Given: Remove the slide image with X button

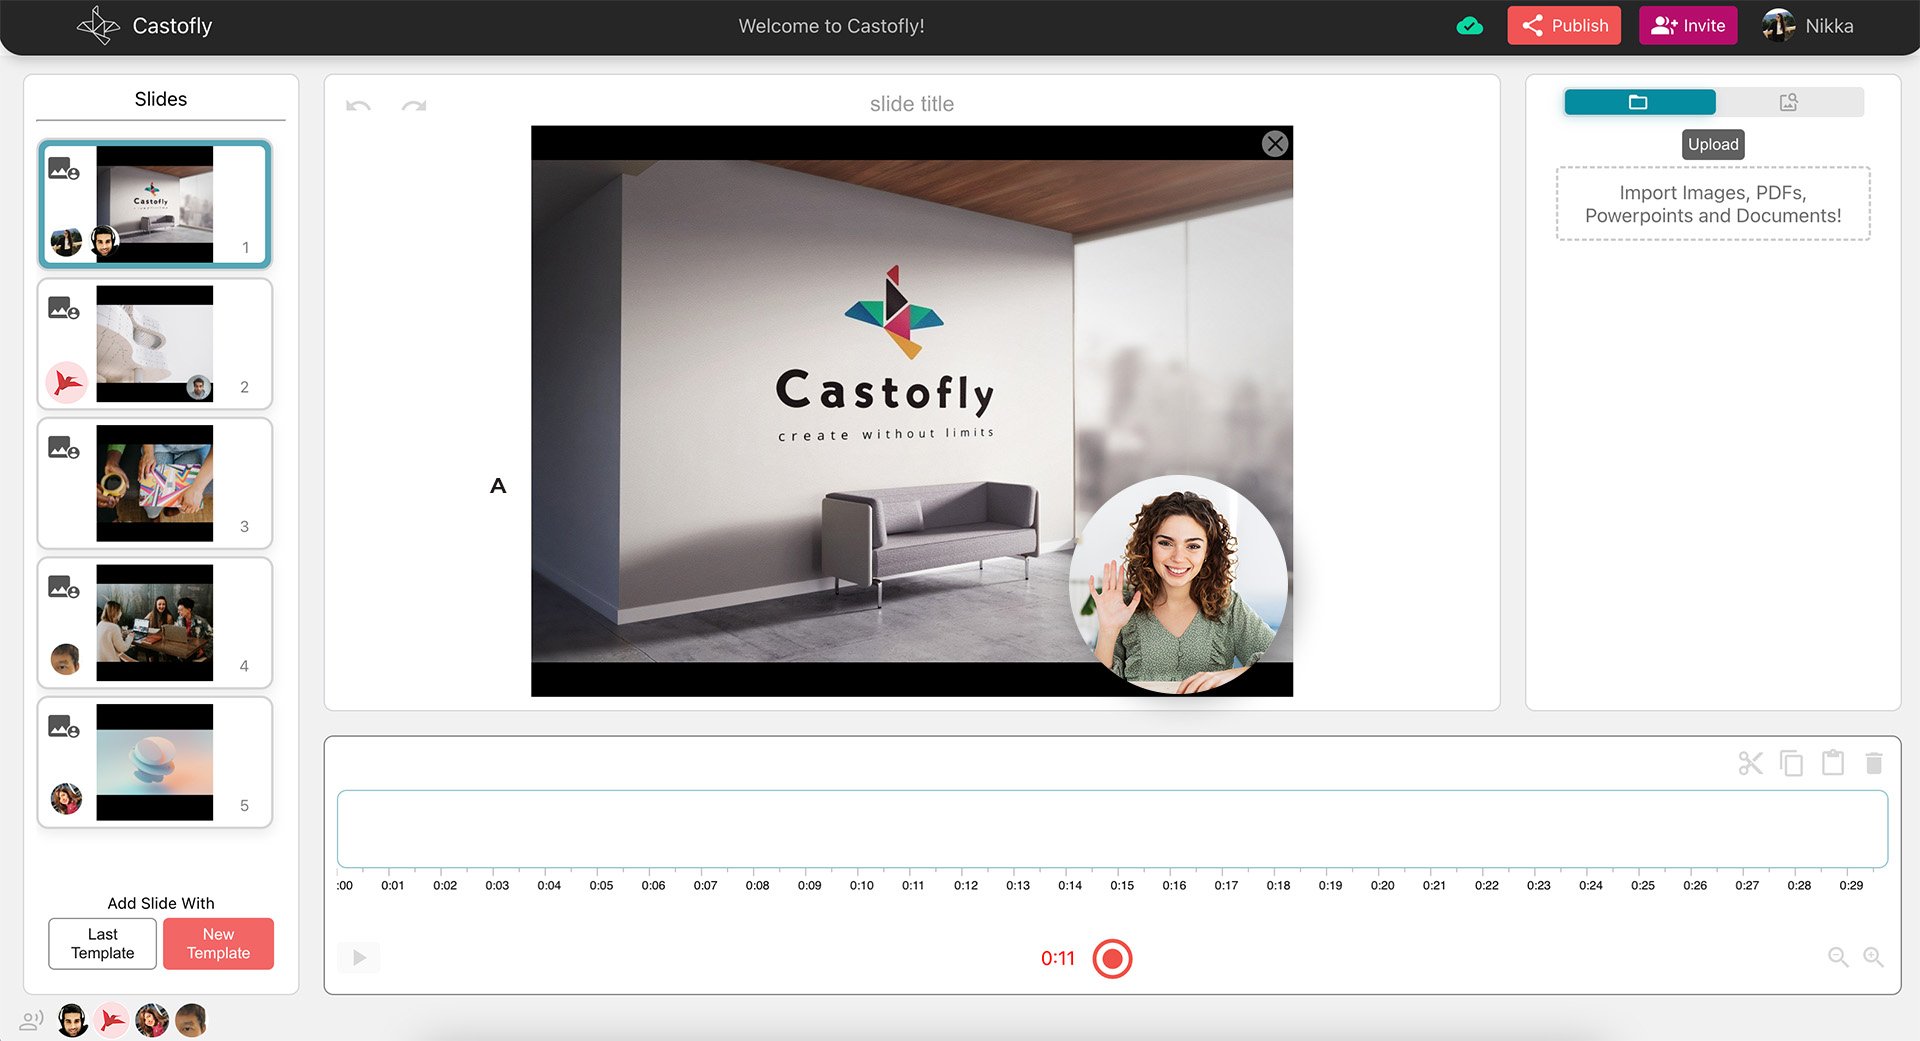Looking at the screenshot, I should pos(1274,144).
